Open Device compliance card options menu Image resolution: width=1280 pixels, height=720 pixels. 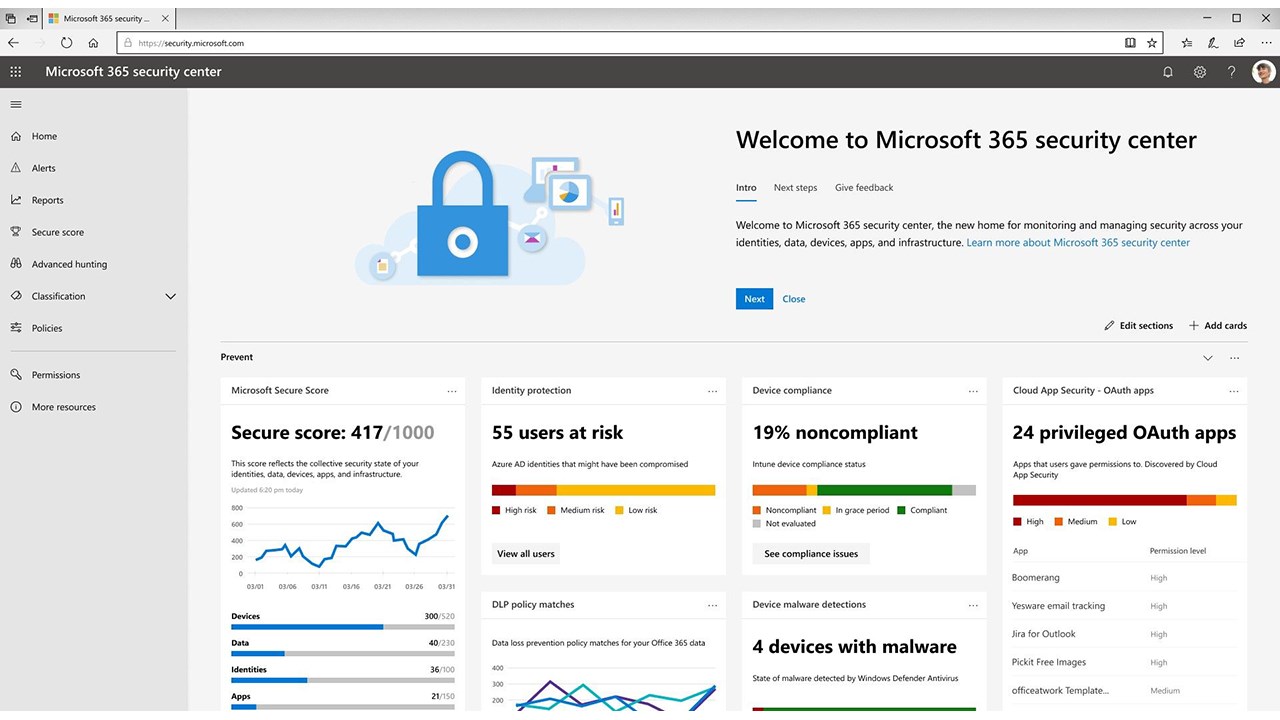[973, 391]
